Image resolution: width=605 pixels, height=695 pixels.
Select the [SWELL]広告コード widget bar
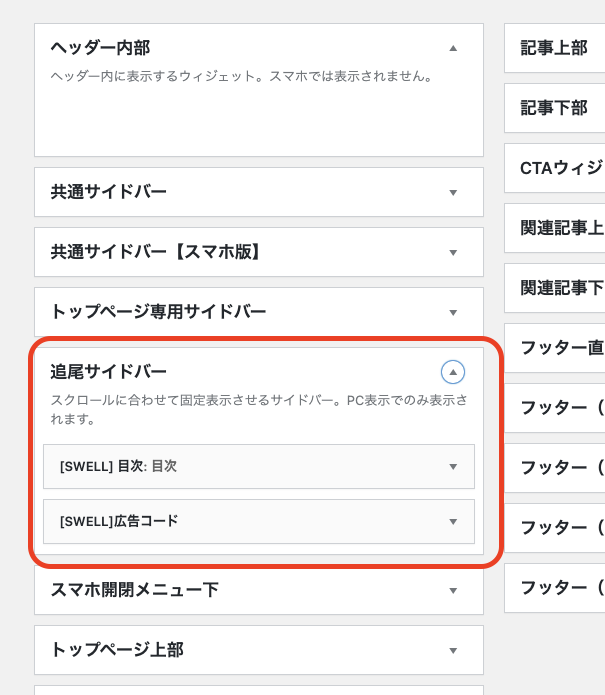tap(259, 521)
